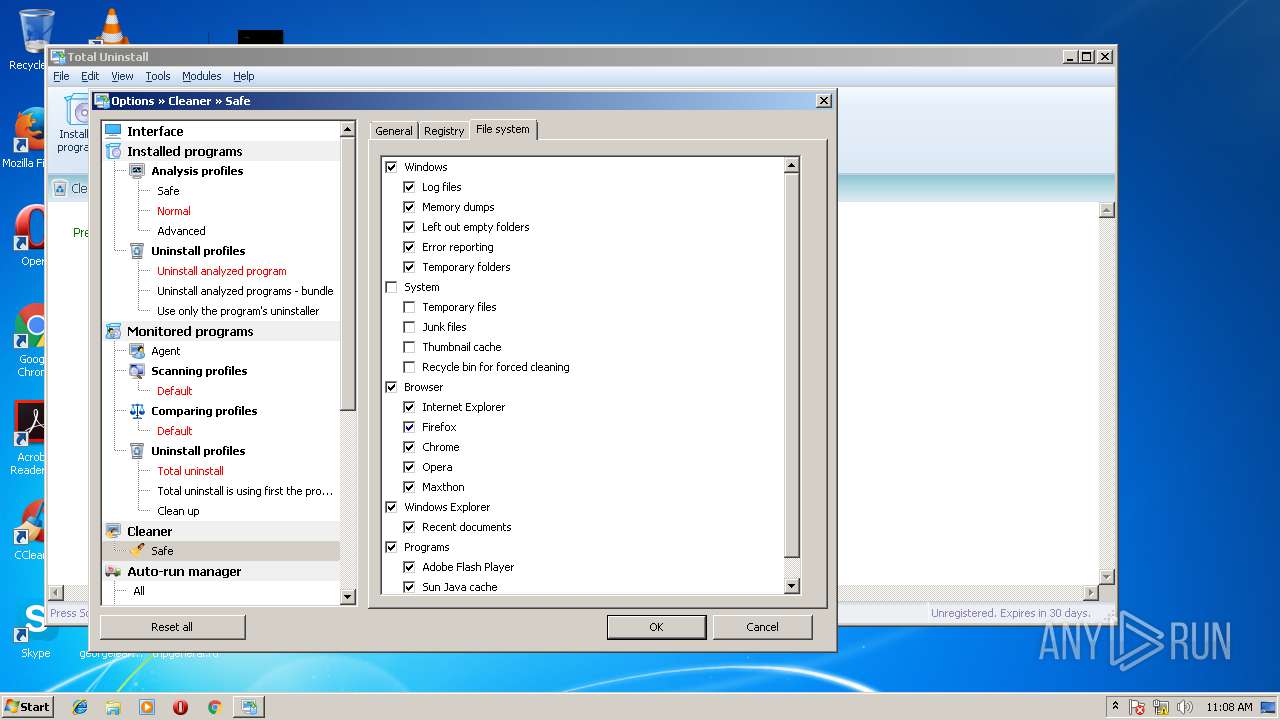Open Opera from the taskbar
This screenshot has height=720, width=1280.
[x=180, y=707]
